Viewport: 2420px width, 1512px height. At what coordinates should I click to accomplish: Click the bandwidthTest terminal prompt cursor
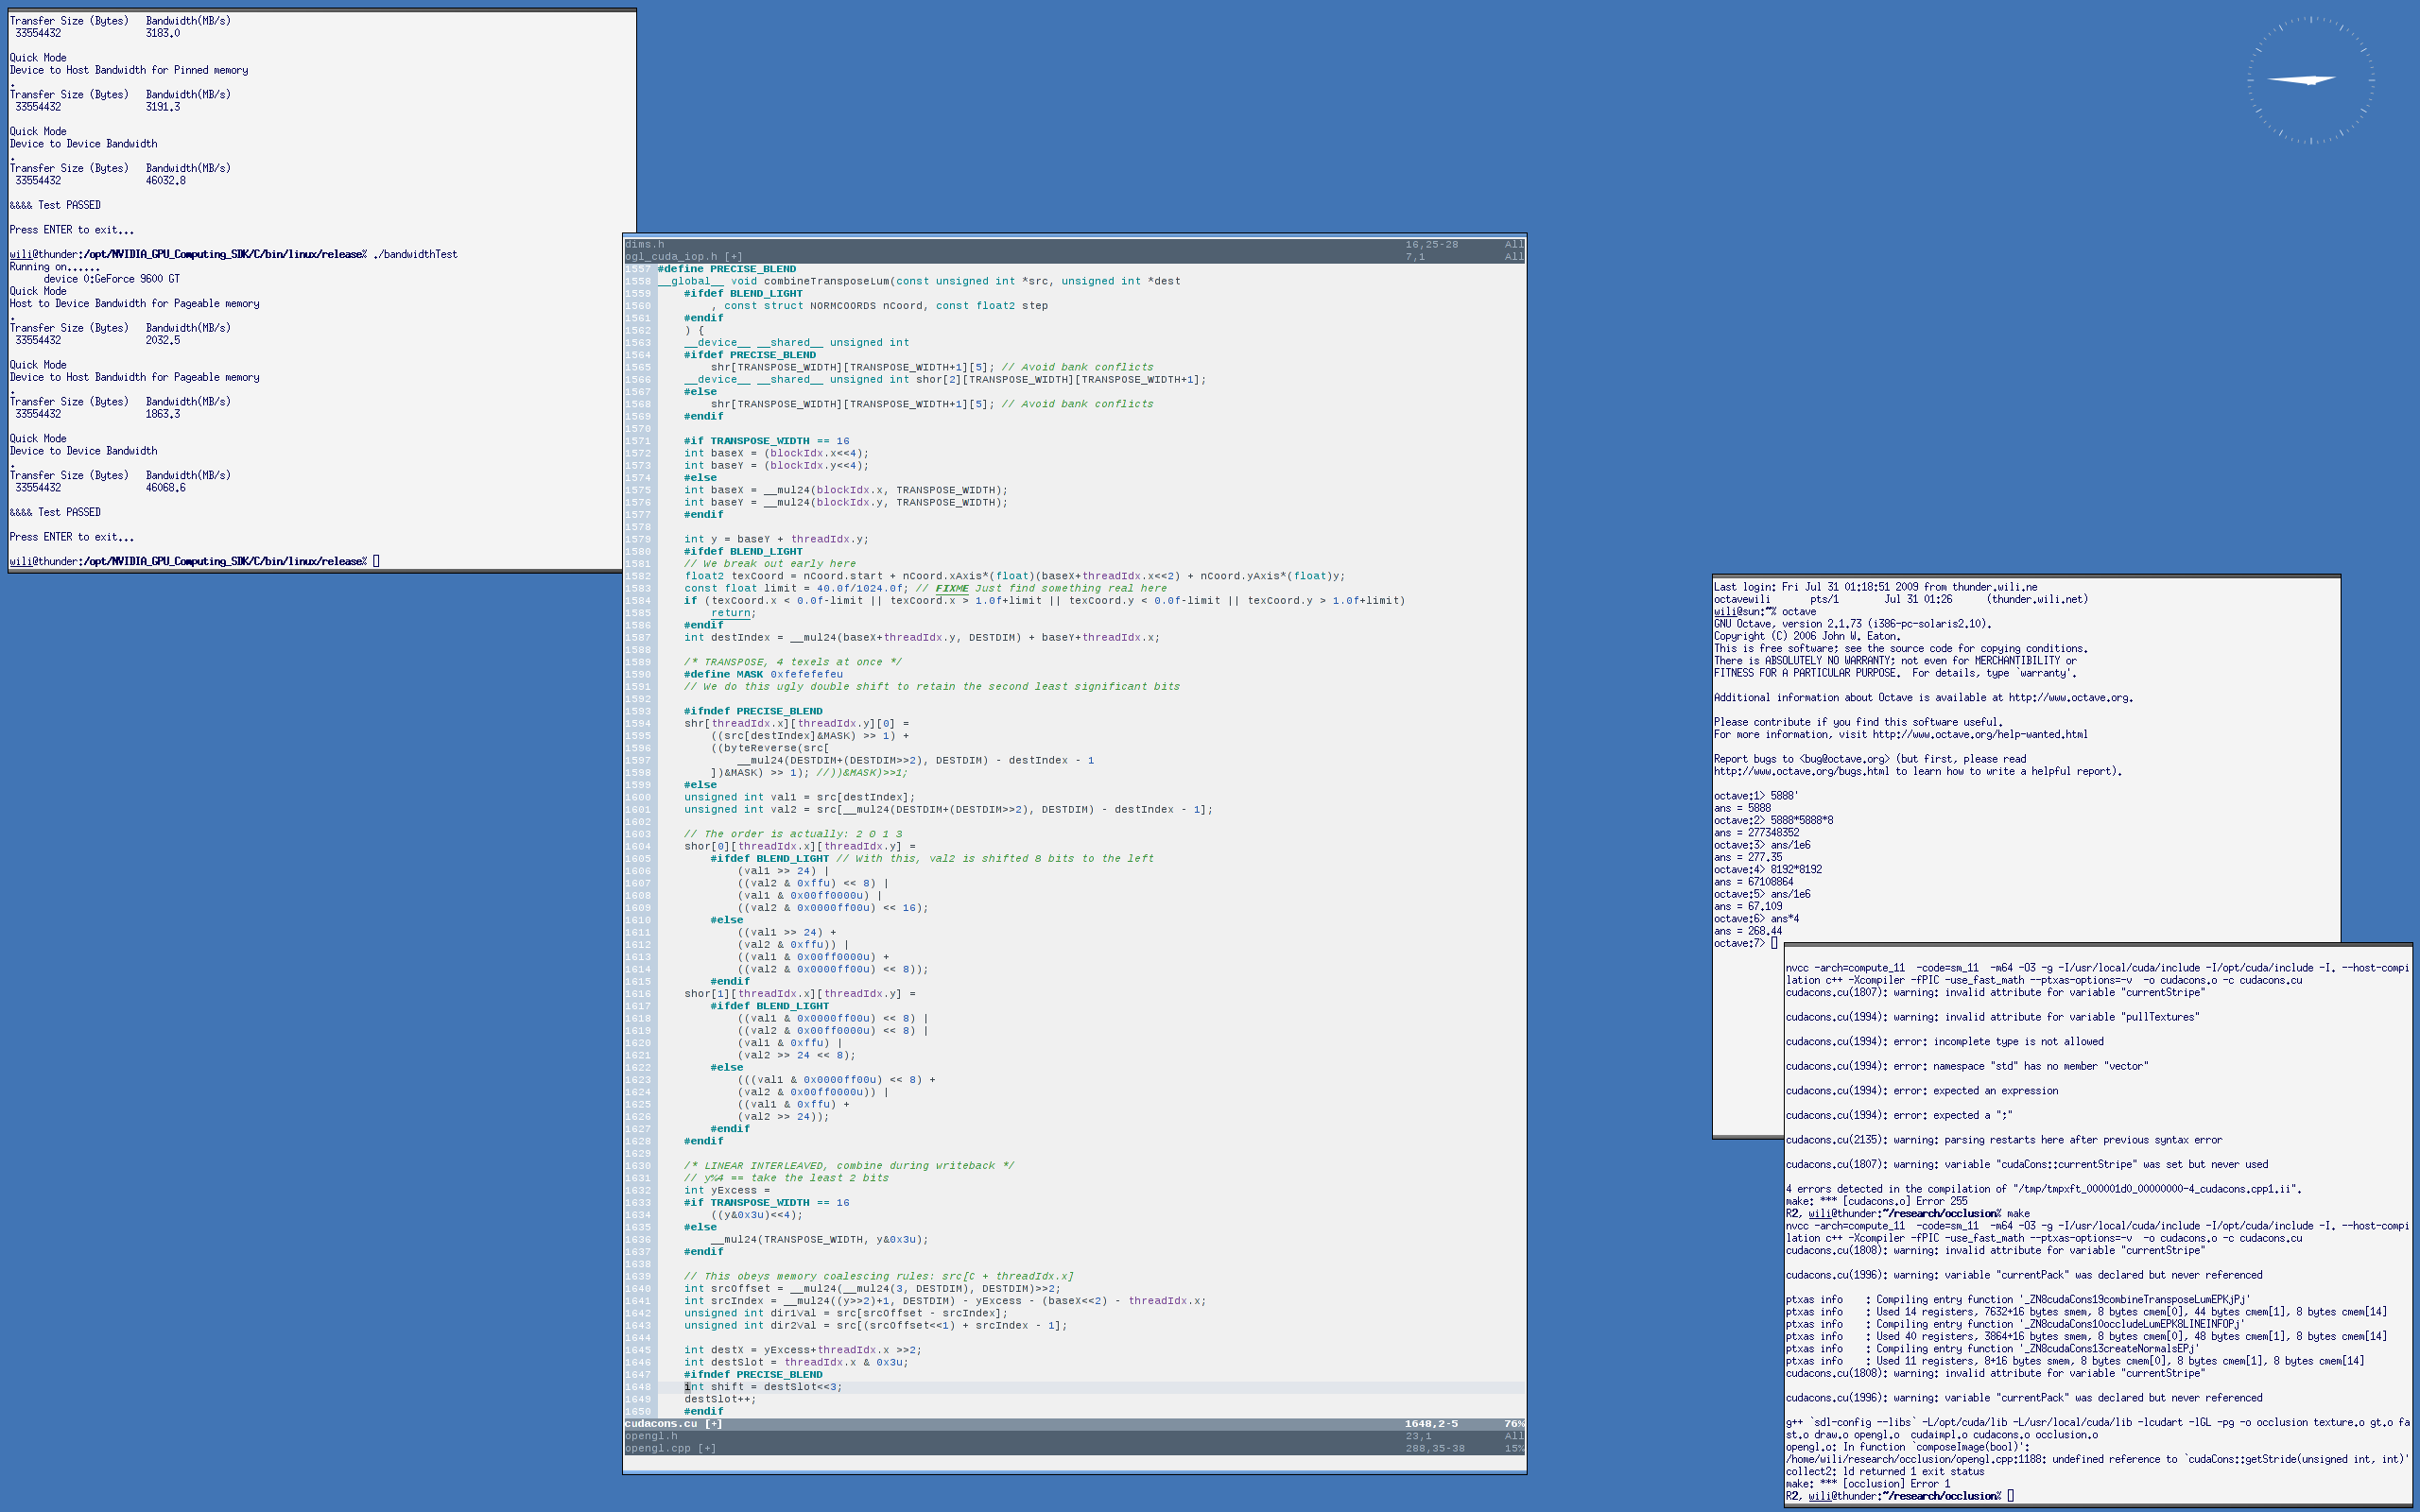click(x=376, y=561)
